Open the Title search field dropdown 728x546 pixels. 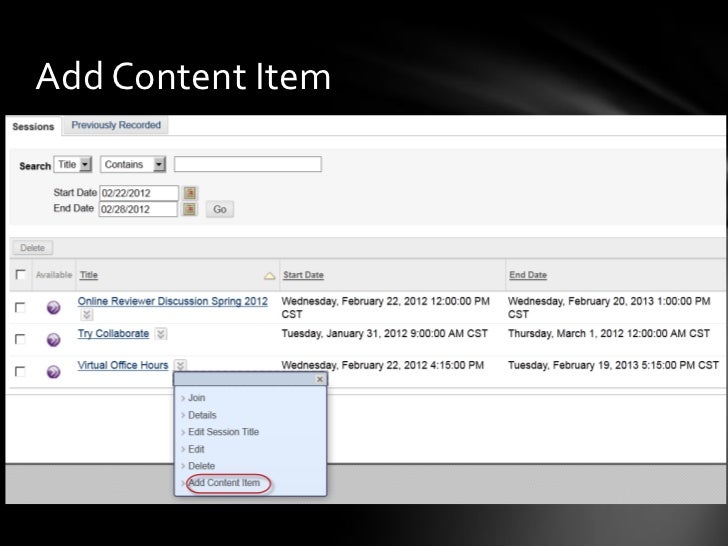coord(73,164)
